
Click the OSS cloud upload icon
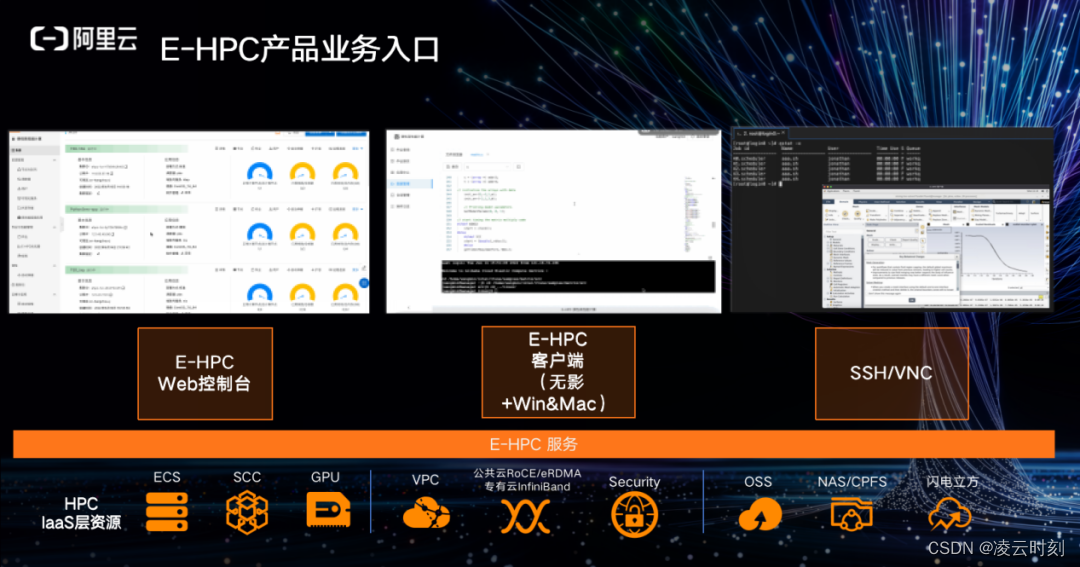point(760,514)
